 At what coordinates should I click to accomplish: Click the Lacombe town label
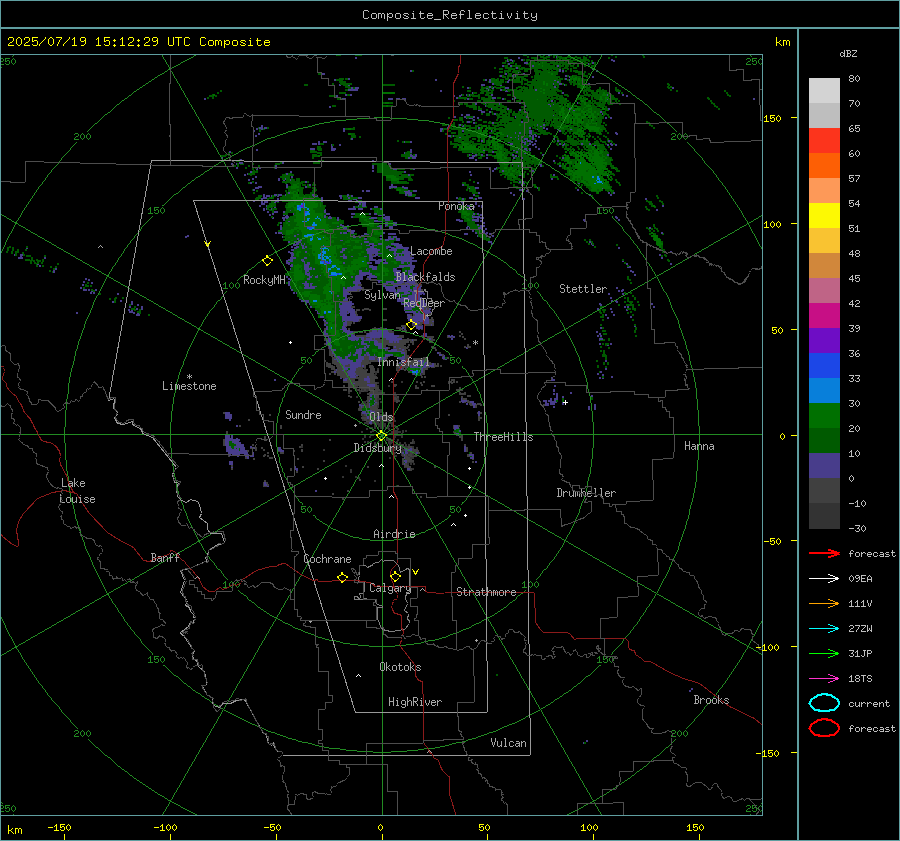tap(431, 251)
